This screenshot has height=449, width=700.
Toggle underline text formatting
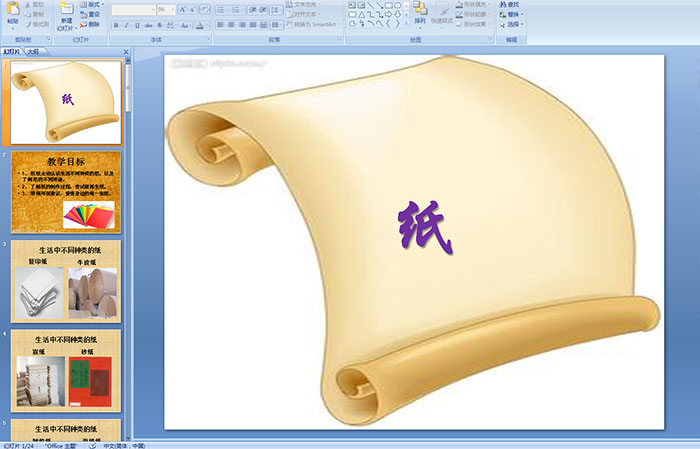(x=140, y=25)
